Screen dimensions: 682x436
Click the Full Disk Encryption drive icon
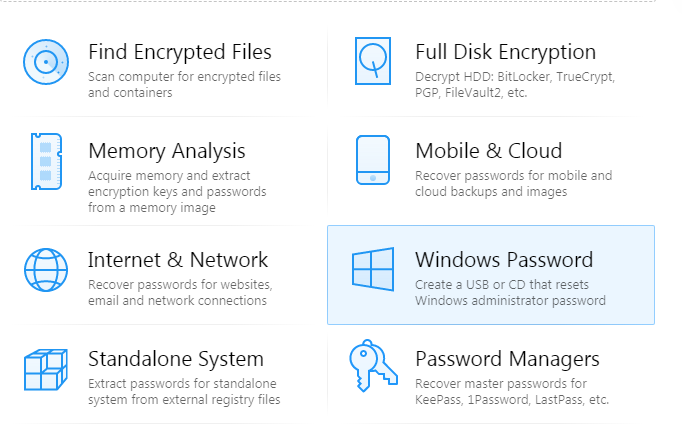[x=373, y=61]
